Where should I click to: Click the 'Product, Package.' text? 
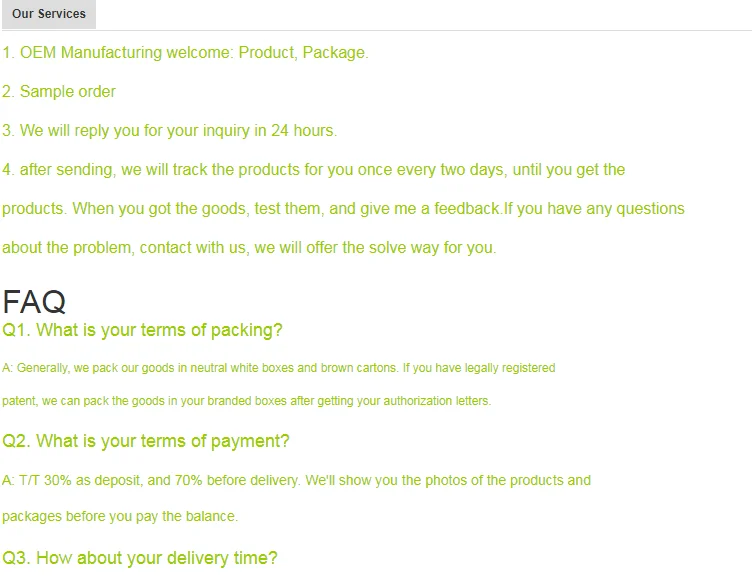pyautogui.click(x=303, y=53)
